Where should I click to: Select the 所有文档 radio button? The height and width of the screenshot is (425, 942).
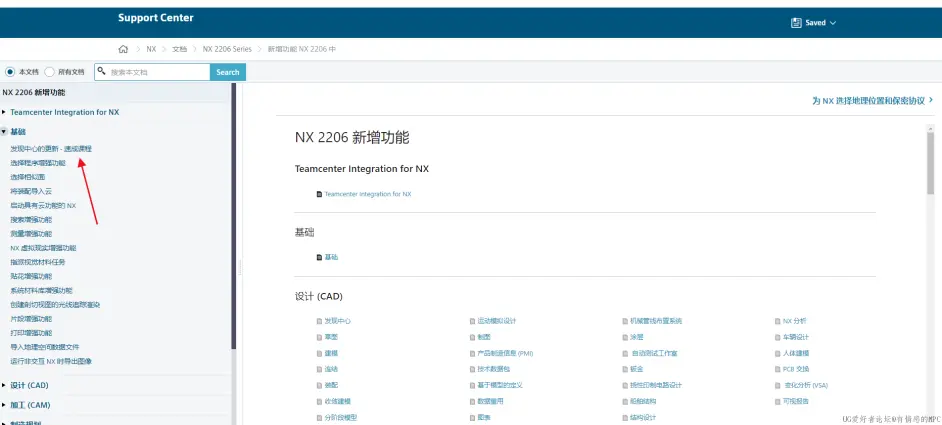[50, 72]
